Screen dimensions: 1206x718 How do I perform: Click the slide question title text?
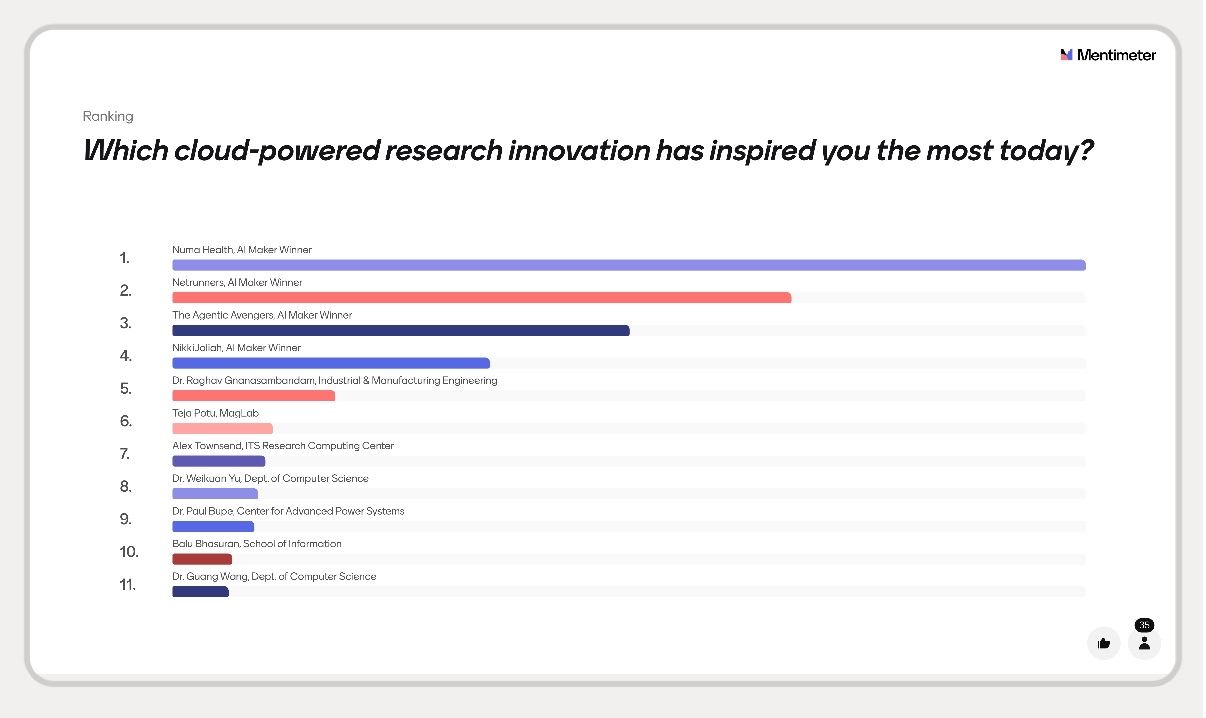pyautogui.click(x=587, y=151)
